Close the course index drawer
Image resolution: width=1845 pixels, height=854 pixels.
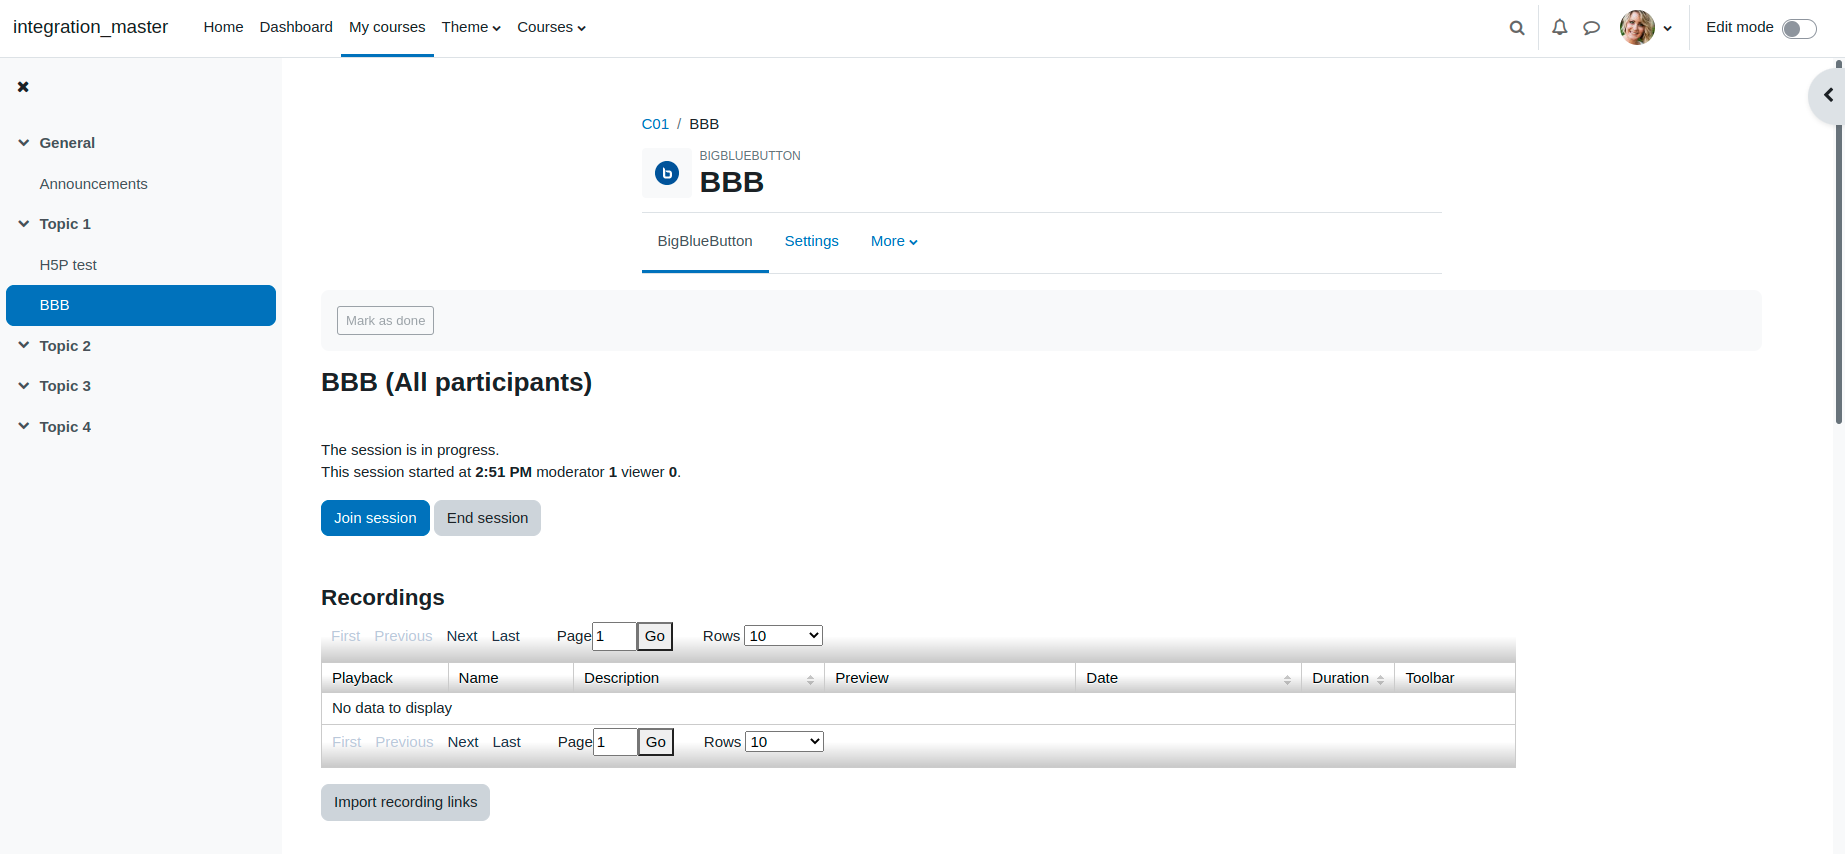tap(23, 87)
